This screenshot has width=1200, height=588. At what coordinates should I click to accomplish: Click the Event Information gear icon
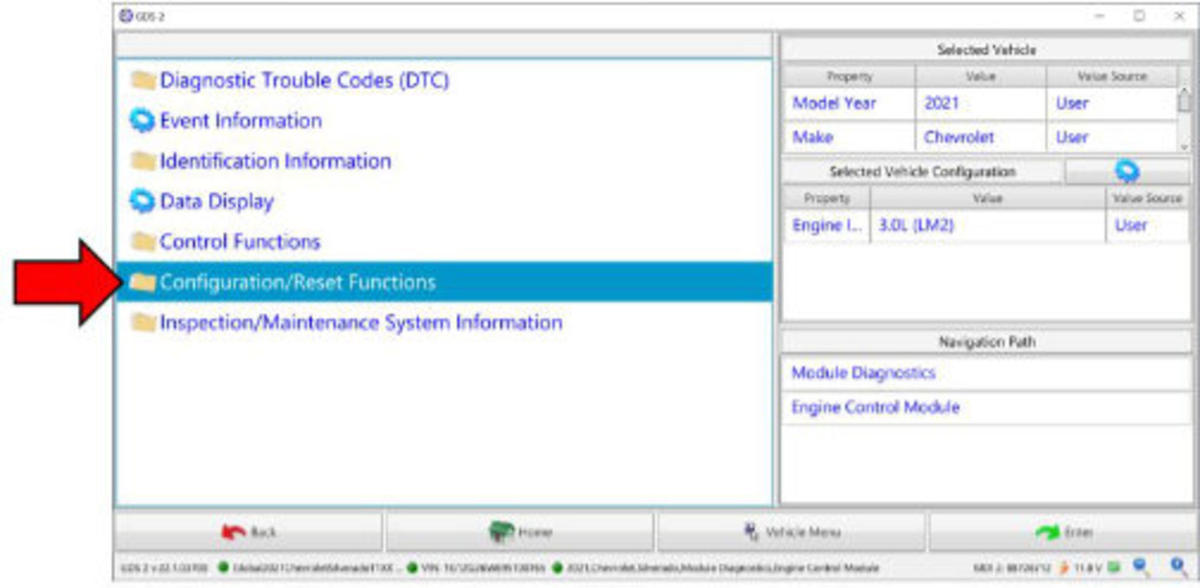(144, 121)
